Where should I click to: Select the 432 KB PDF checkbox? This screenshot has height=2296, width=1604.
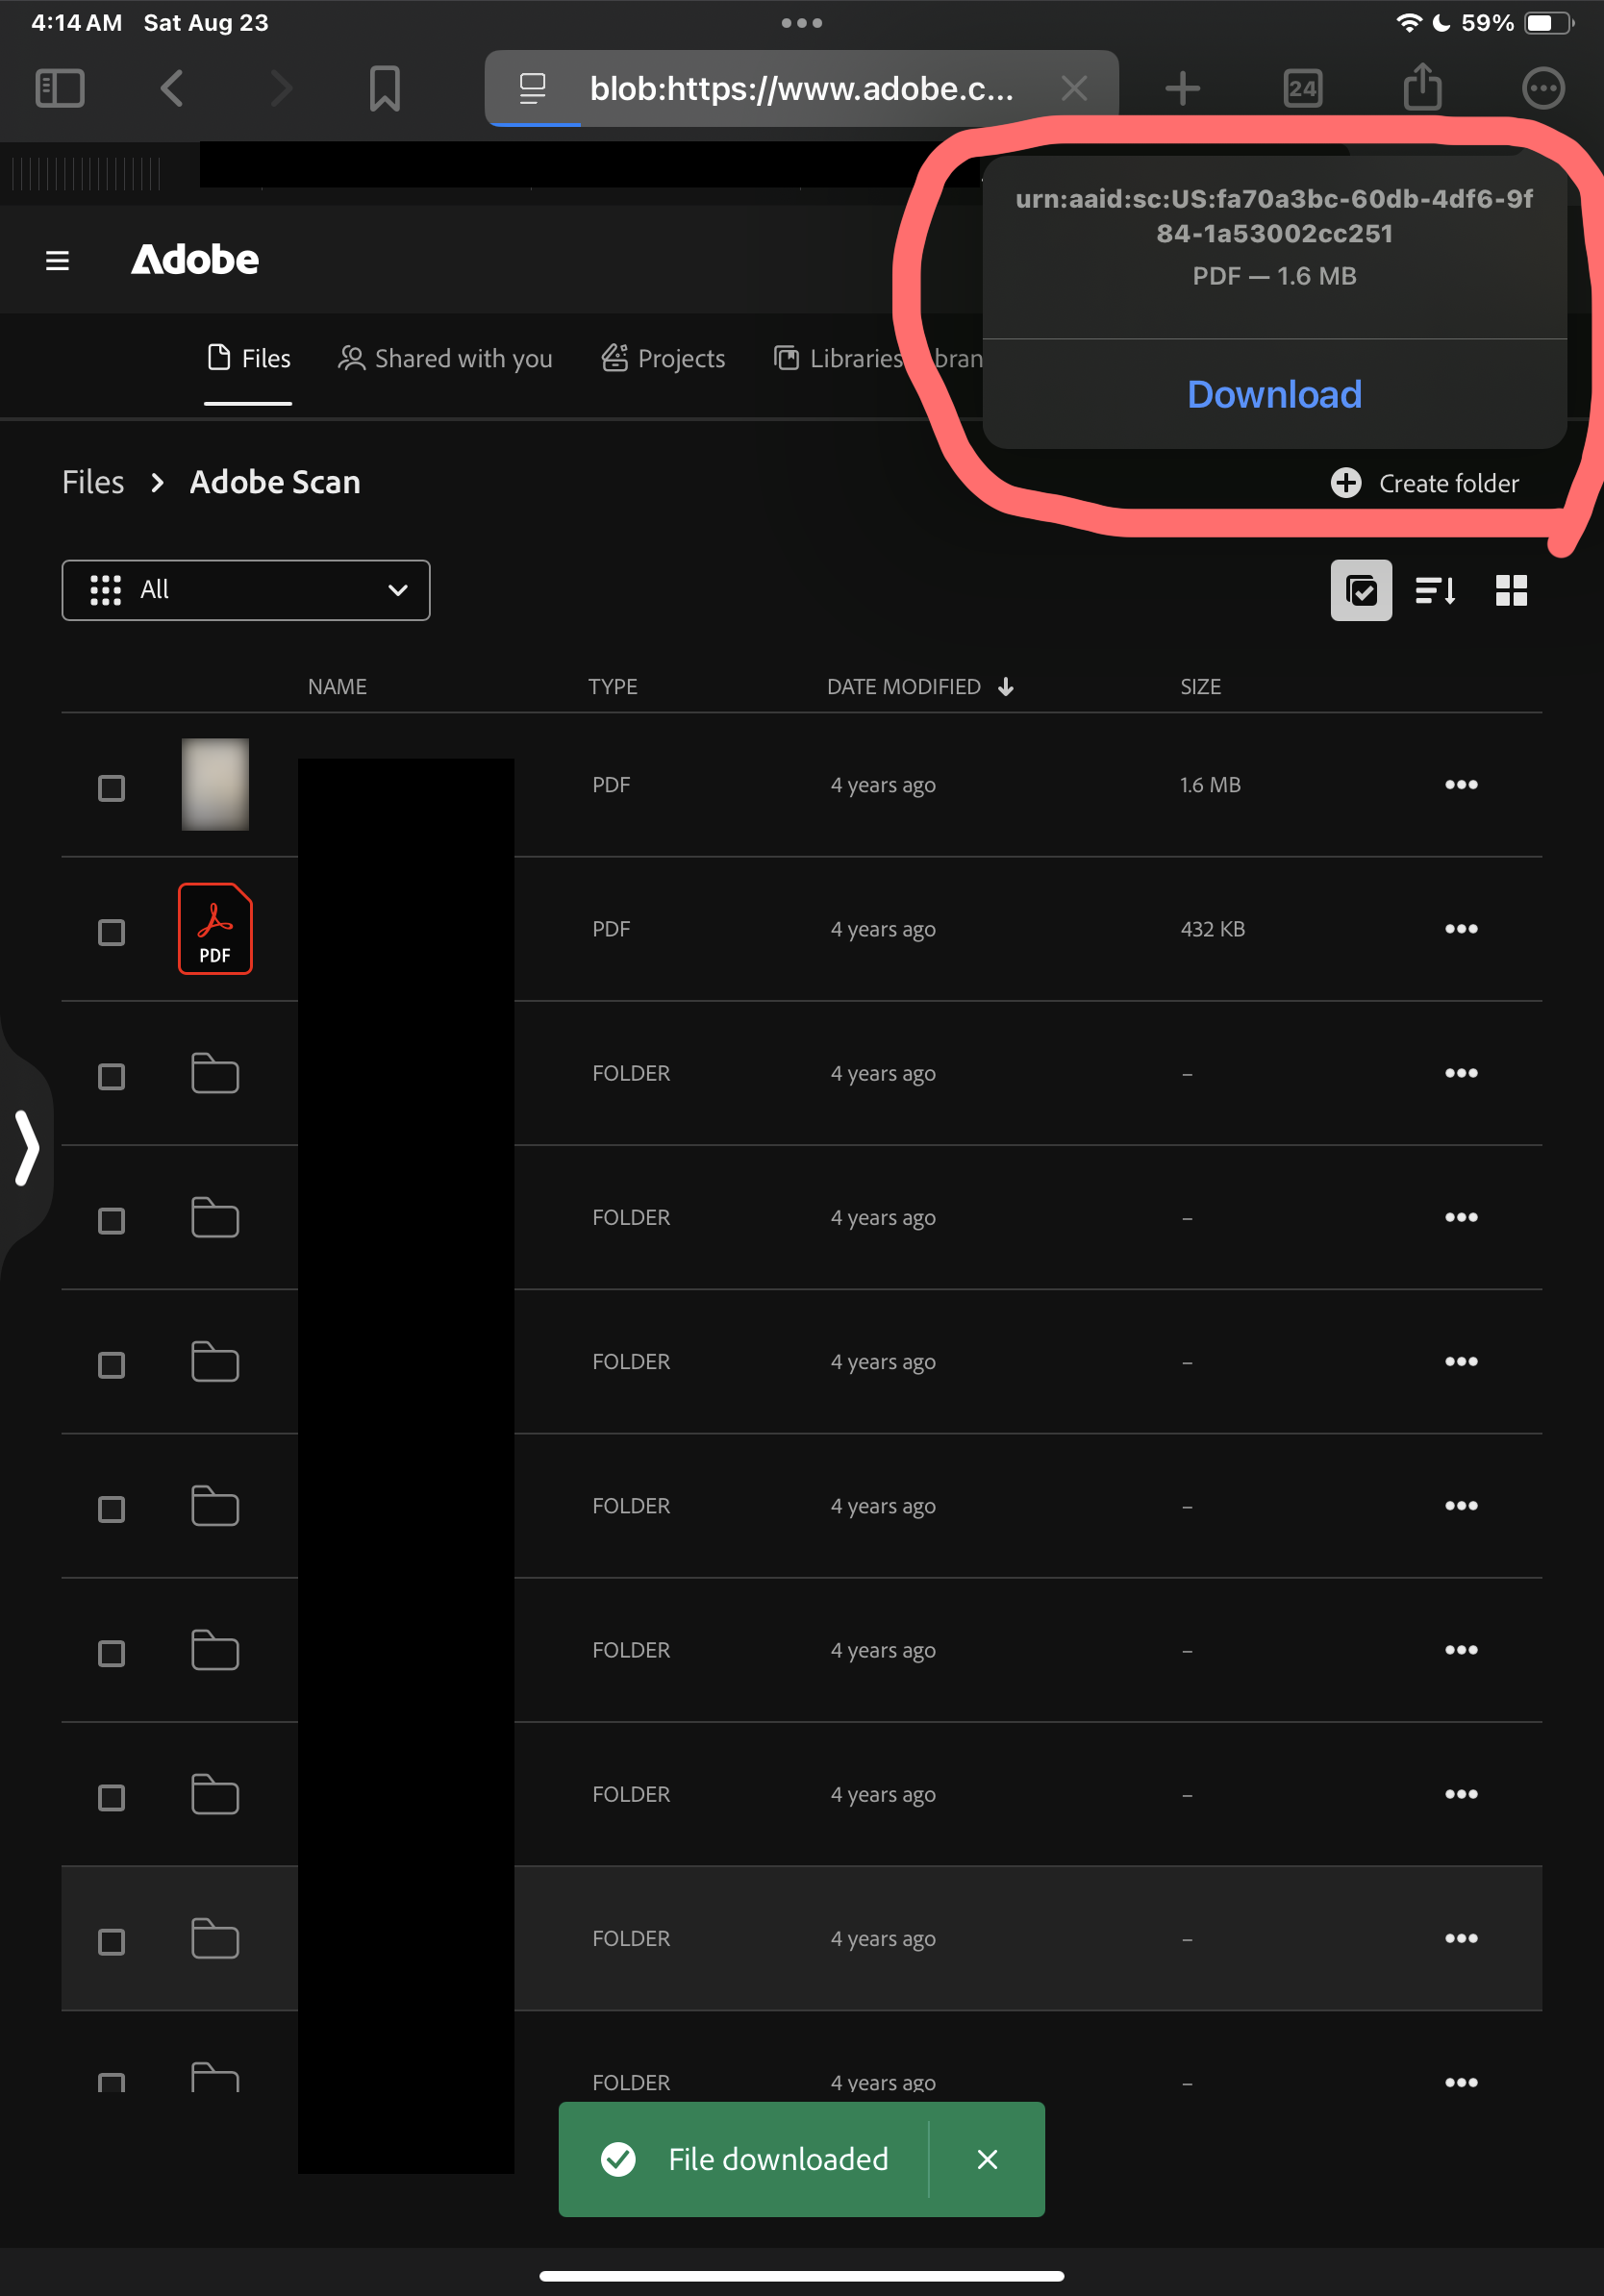tap(111, 932)
